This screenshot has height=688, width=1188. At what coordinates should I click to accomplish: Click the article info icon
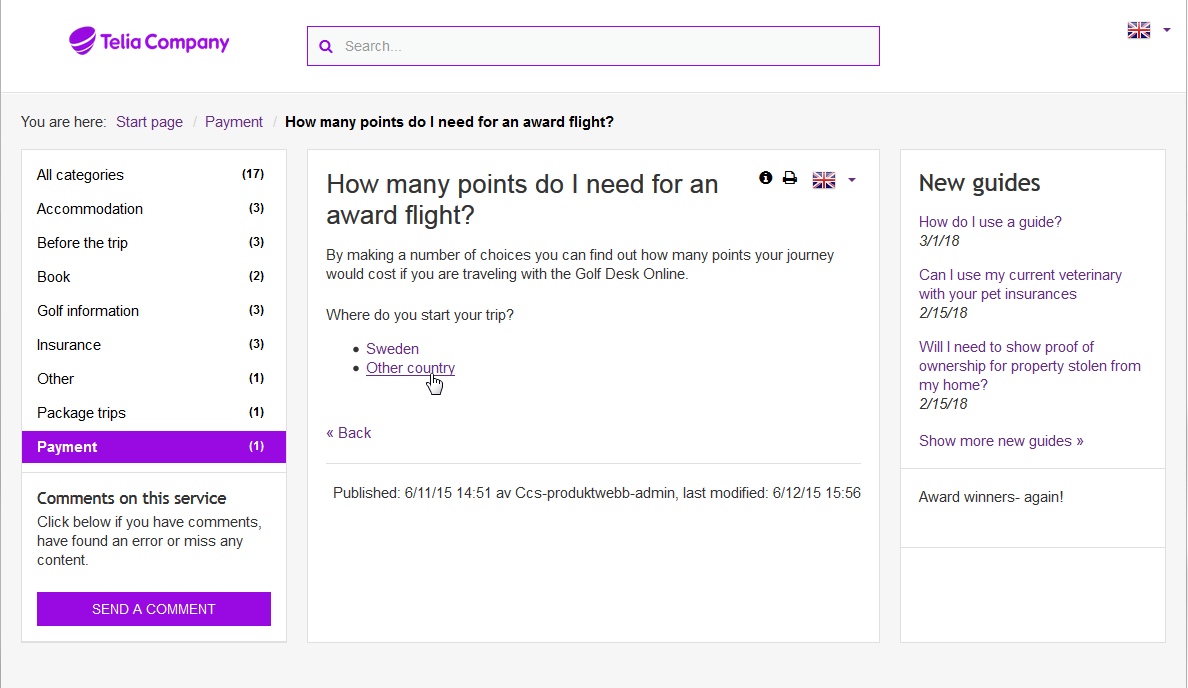click(766, 178)
